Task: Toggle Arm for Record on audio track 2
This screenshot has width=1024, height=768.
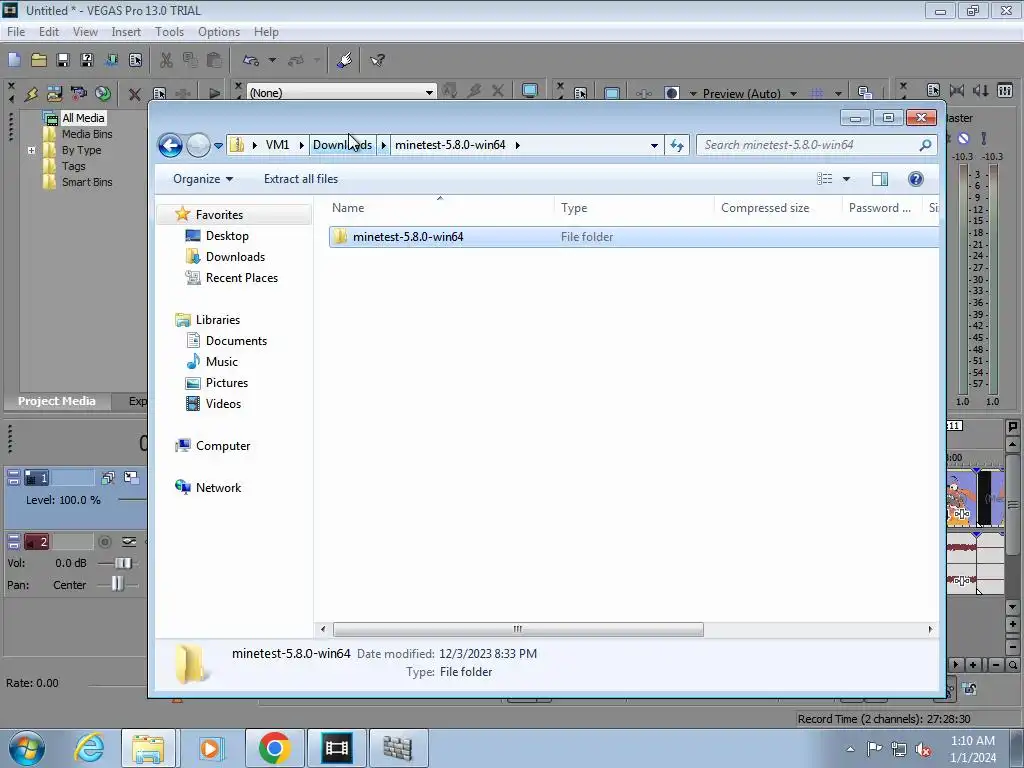Action: point(104,541)
